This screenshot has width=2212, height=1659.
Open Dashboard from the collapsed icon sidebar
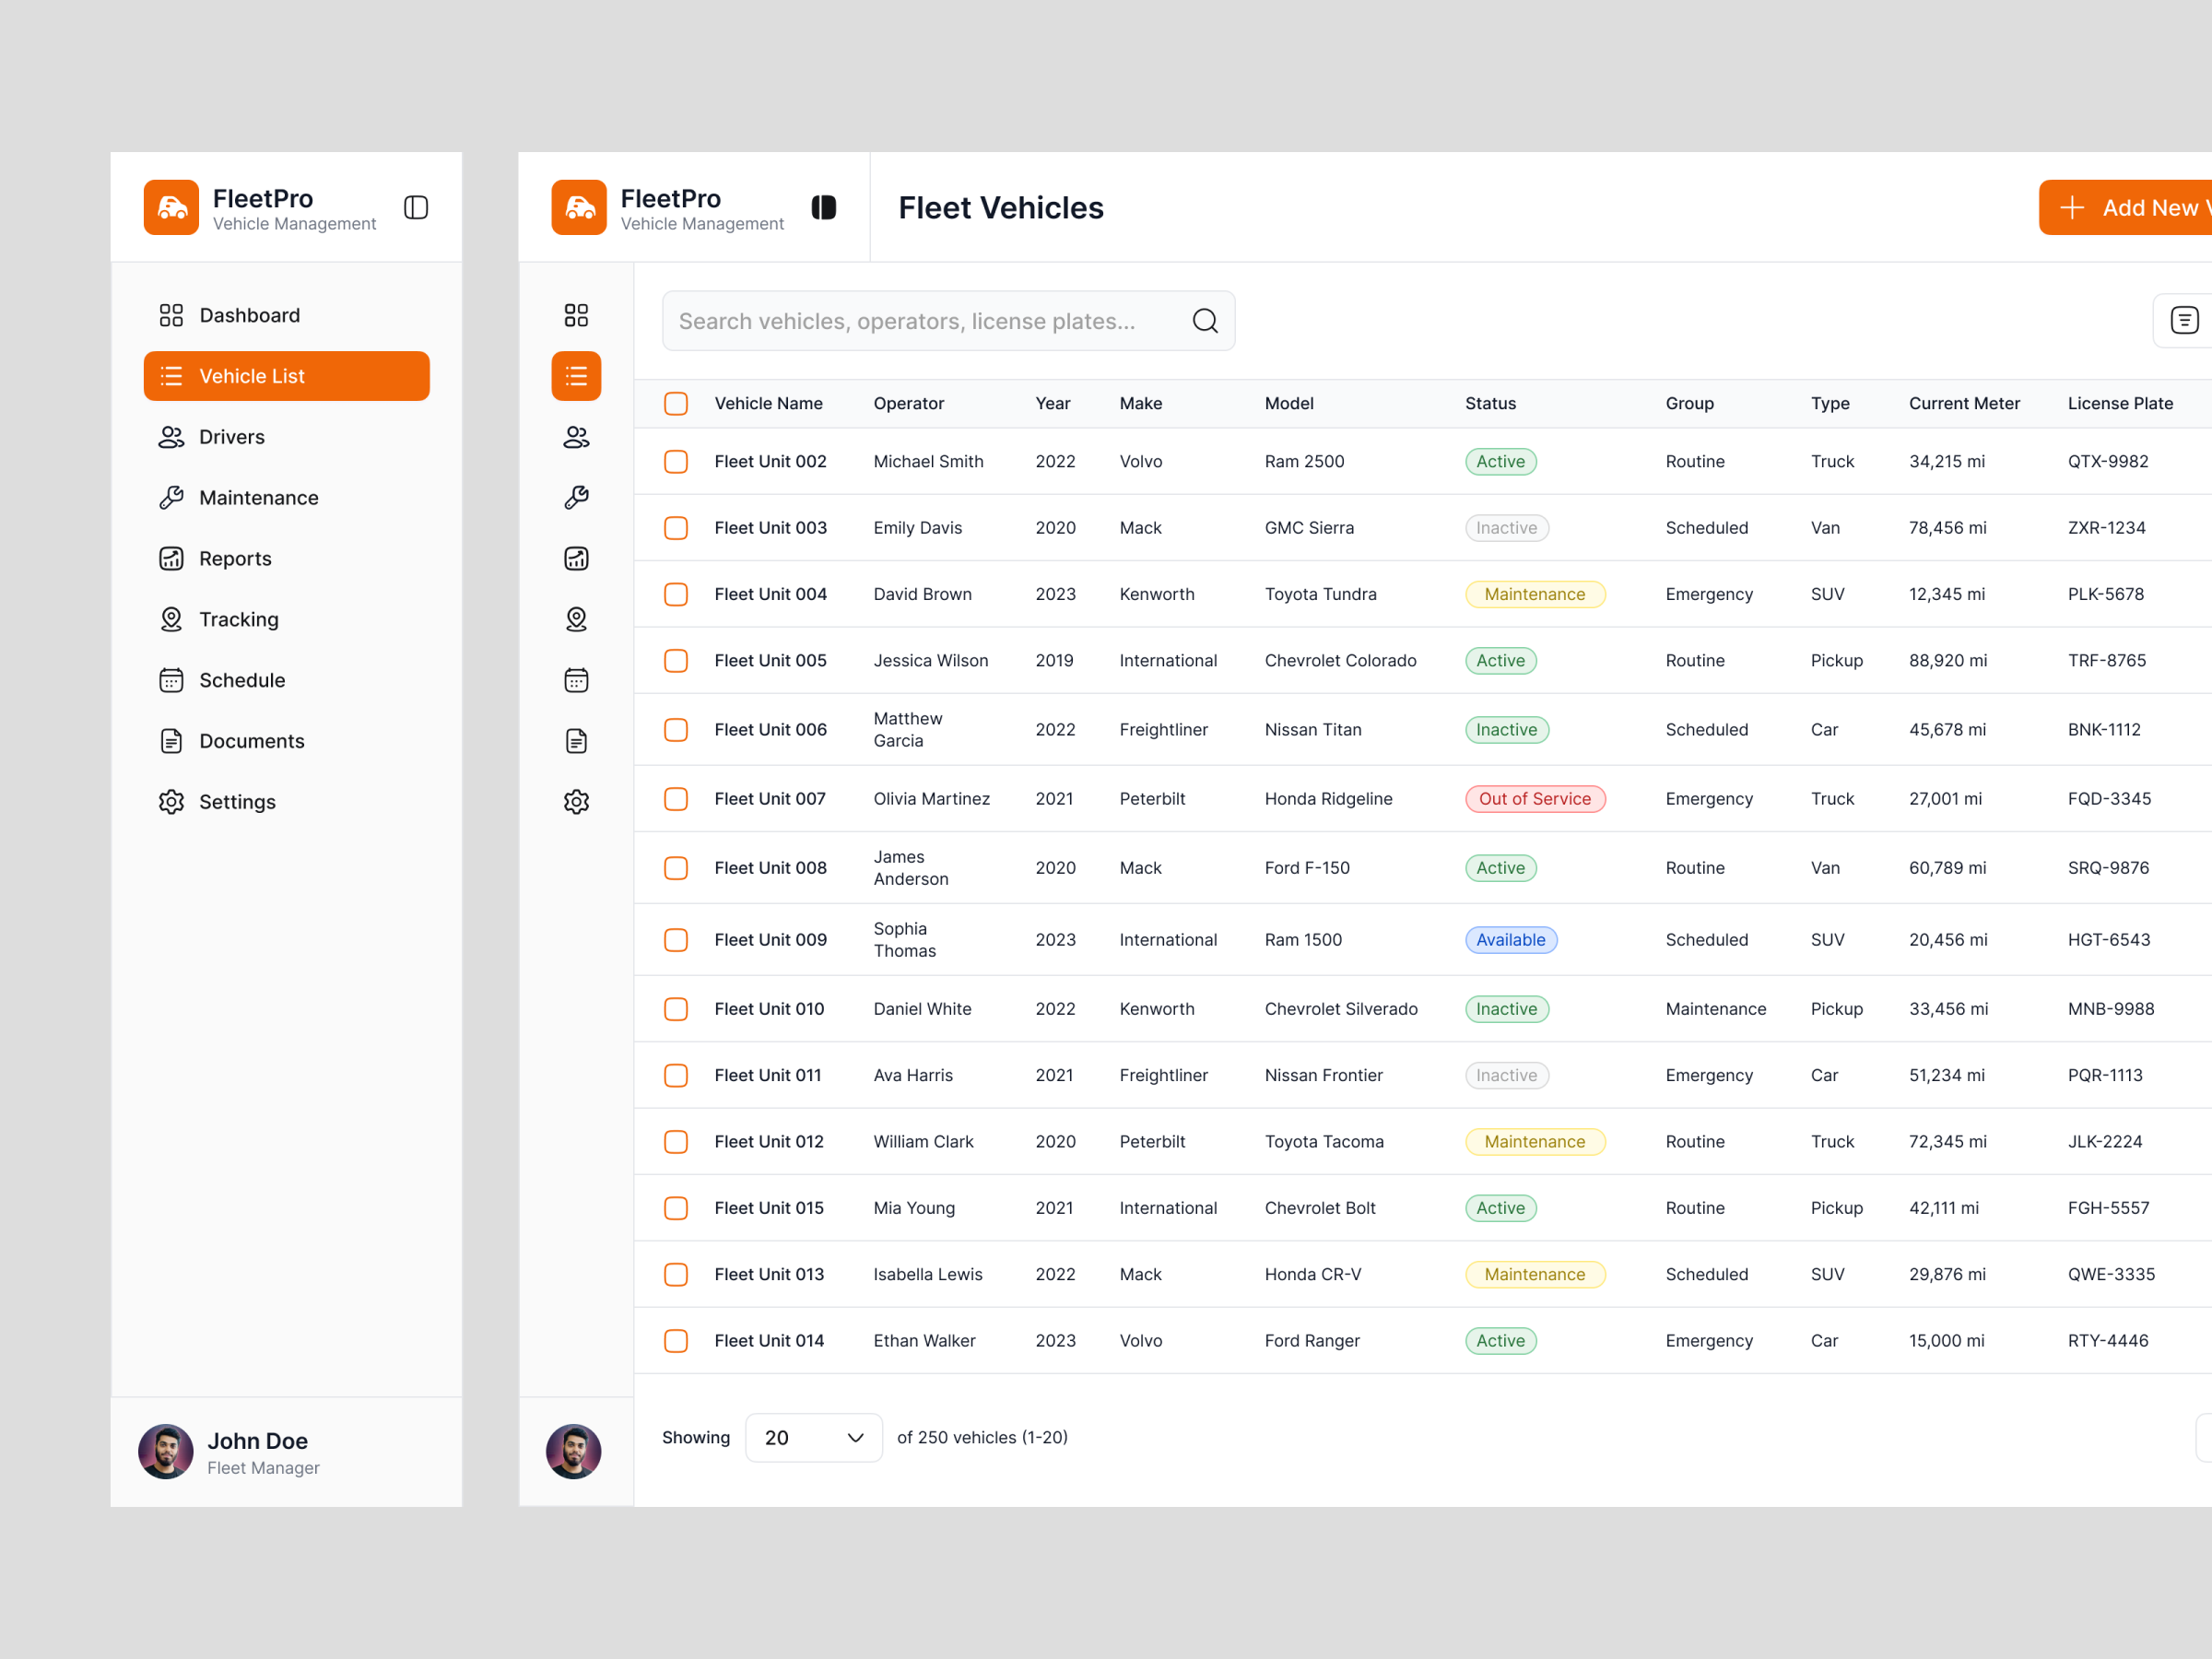coord(576,315)
